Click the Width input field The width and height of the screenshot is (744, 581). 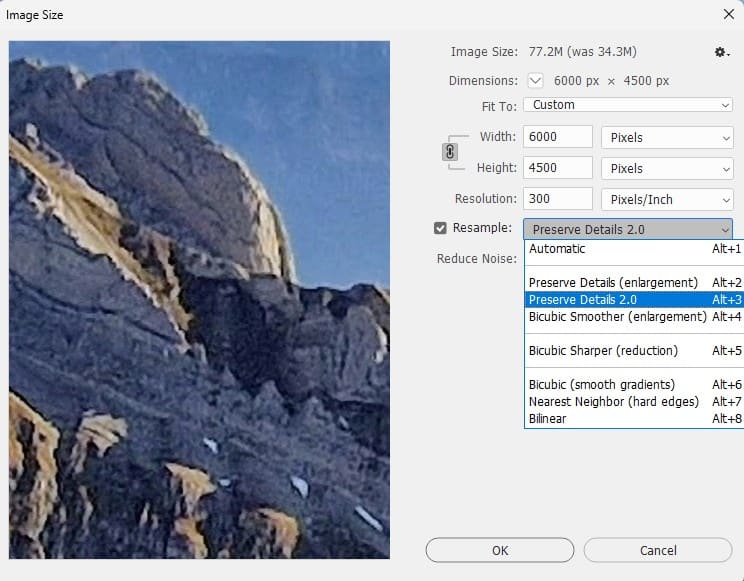557,138
